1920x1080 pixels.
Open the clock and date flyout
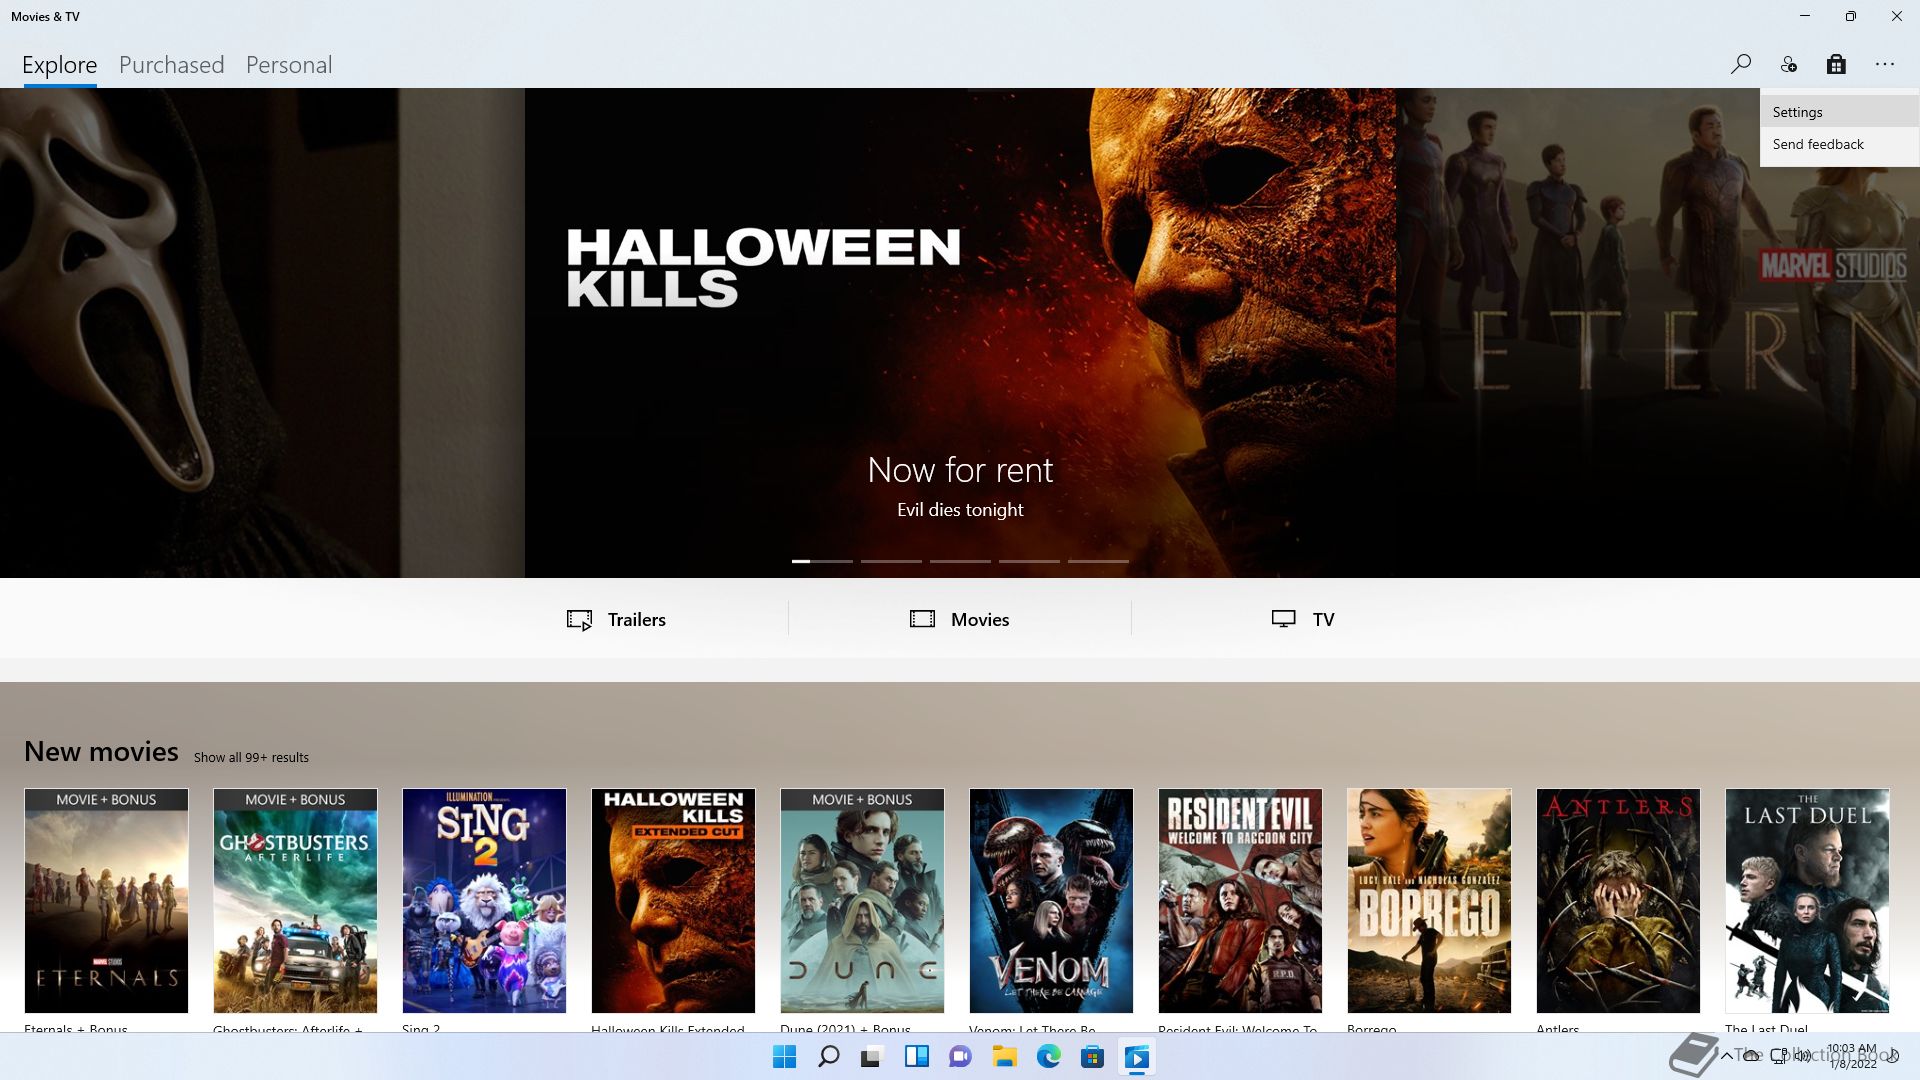click(x=1852, y=1056)
